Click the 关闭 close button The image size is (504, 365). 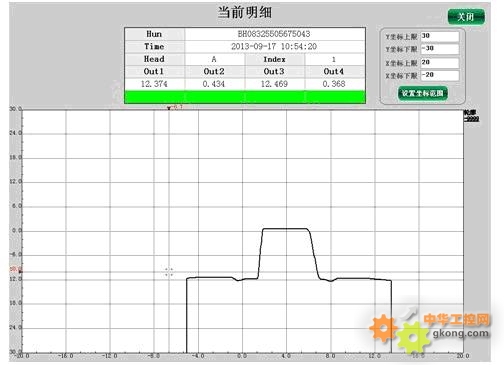466,17
